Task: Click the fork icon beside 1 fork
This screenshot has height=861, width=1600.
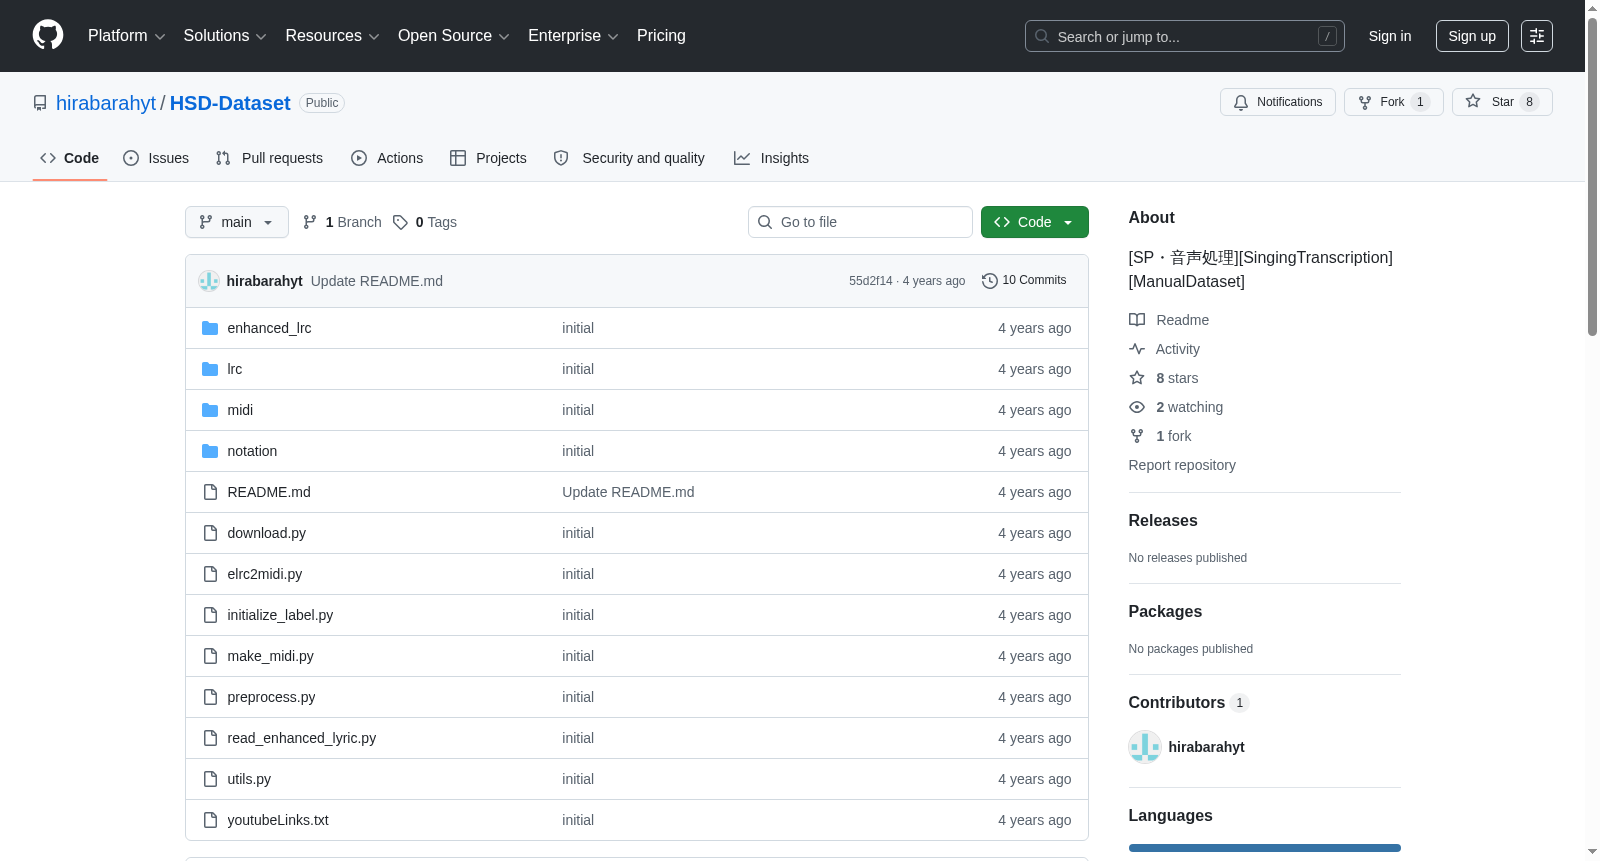Action: click(x=1137, y=436)
